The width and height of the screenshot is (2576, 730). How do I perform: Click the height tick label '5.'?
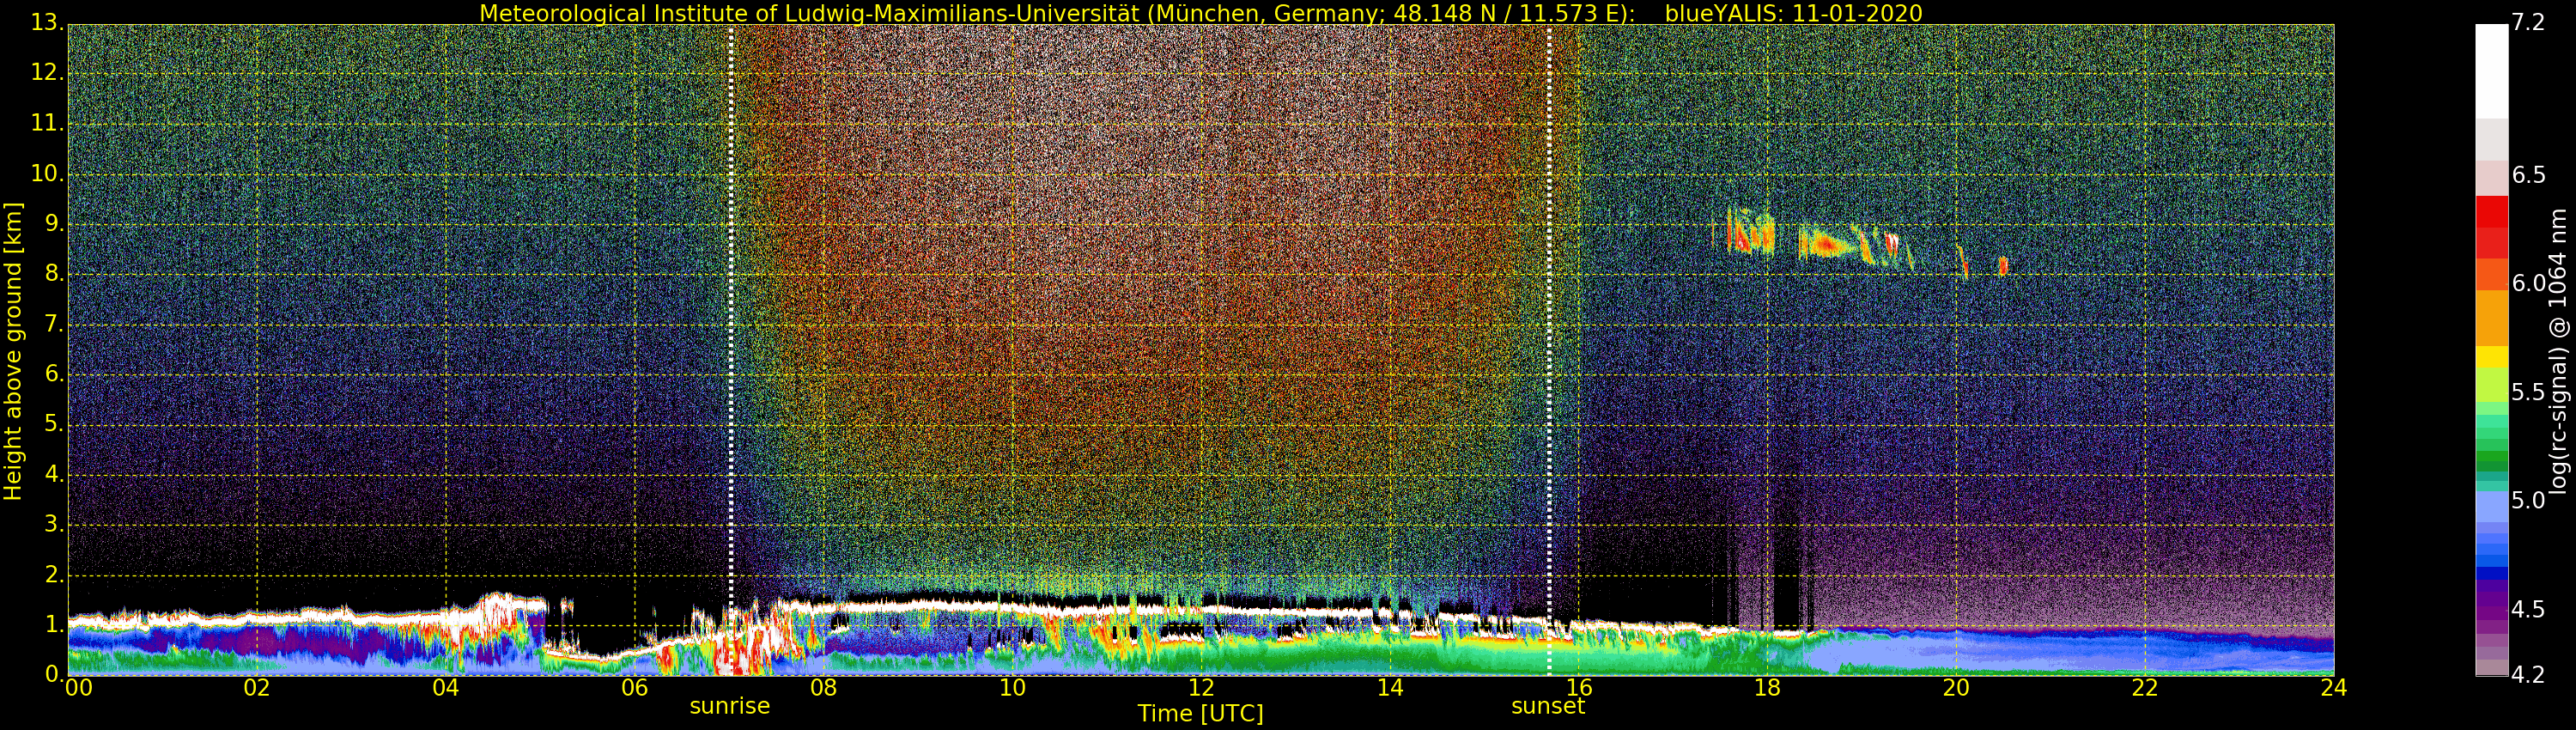click(x=54, y=424)
